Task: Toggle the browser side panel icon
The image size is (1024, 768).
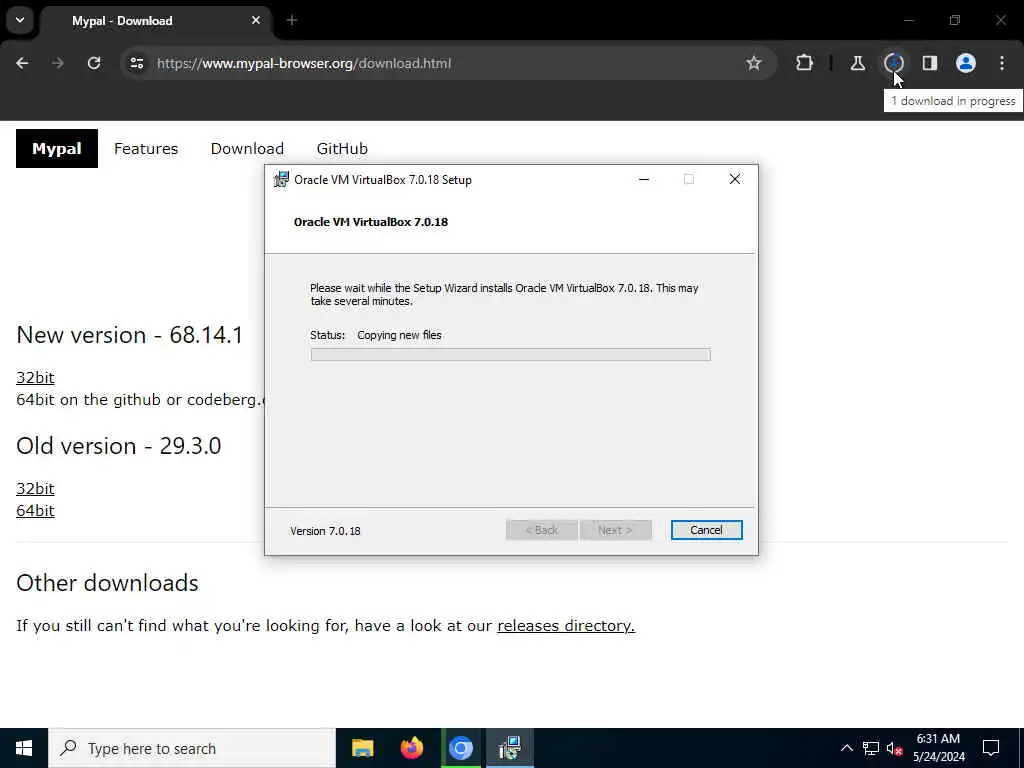Action: point(930,63)
